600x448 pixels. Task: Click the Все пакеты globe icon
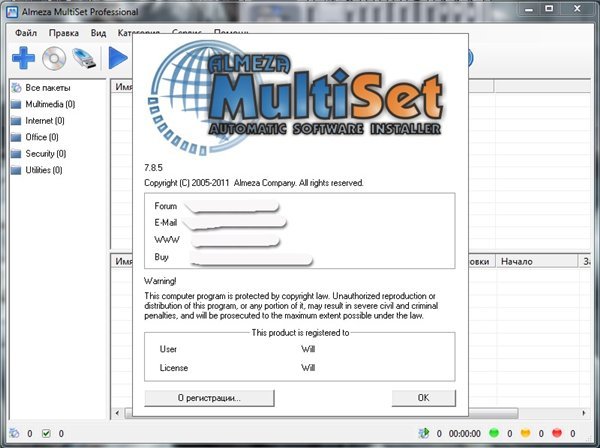click(16, 88)
